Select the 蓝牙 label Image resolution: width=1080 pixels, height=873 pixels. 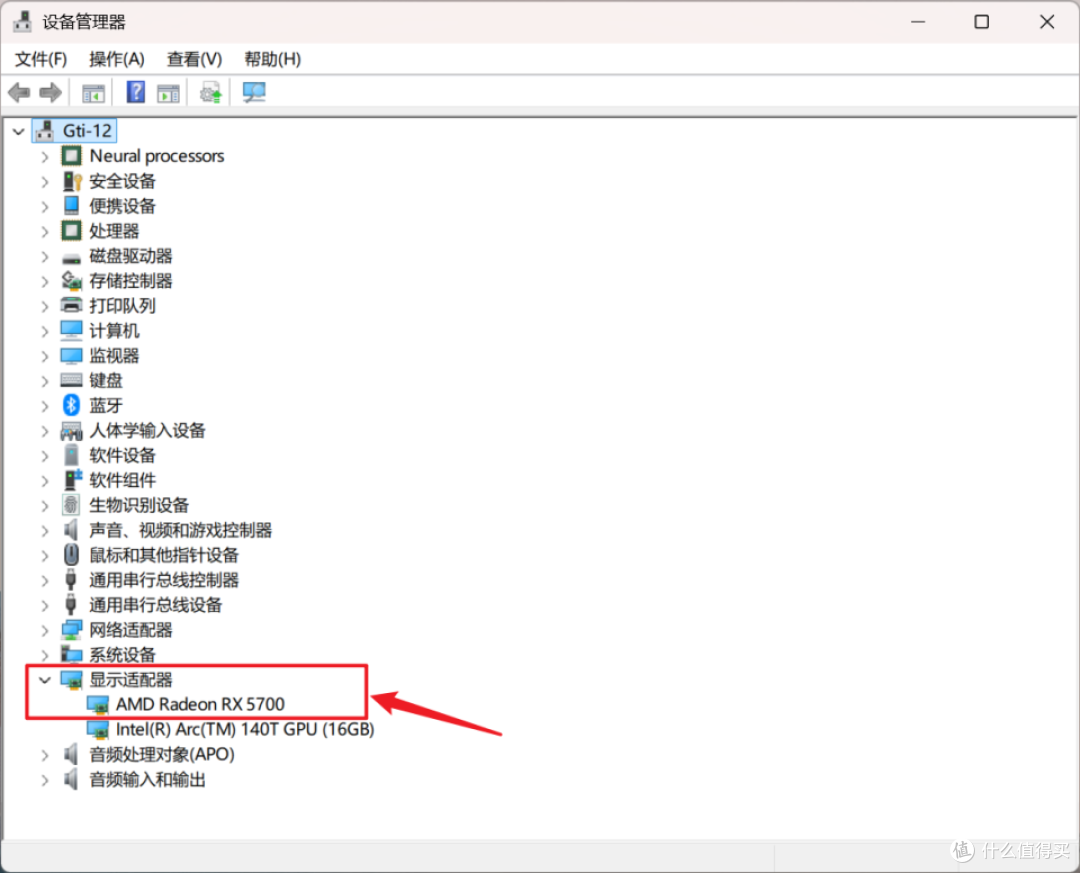(105, 405)
